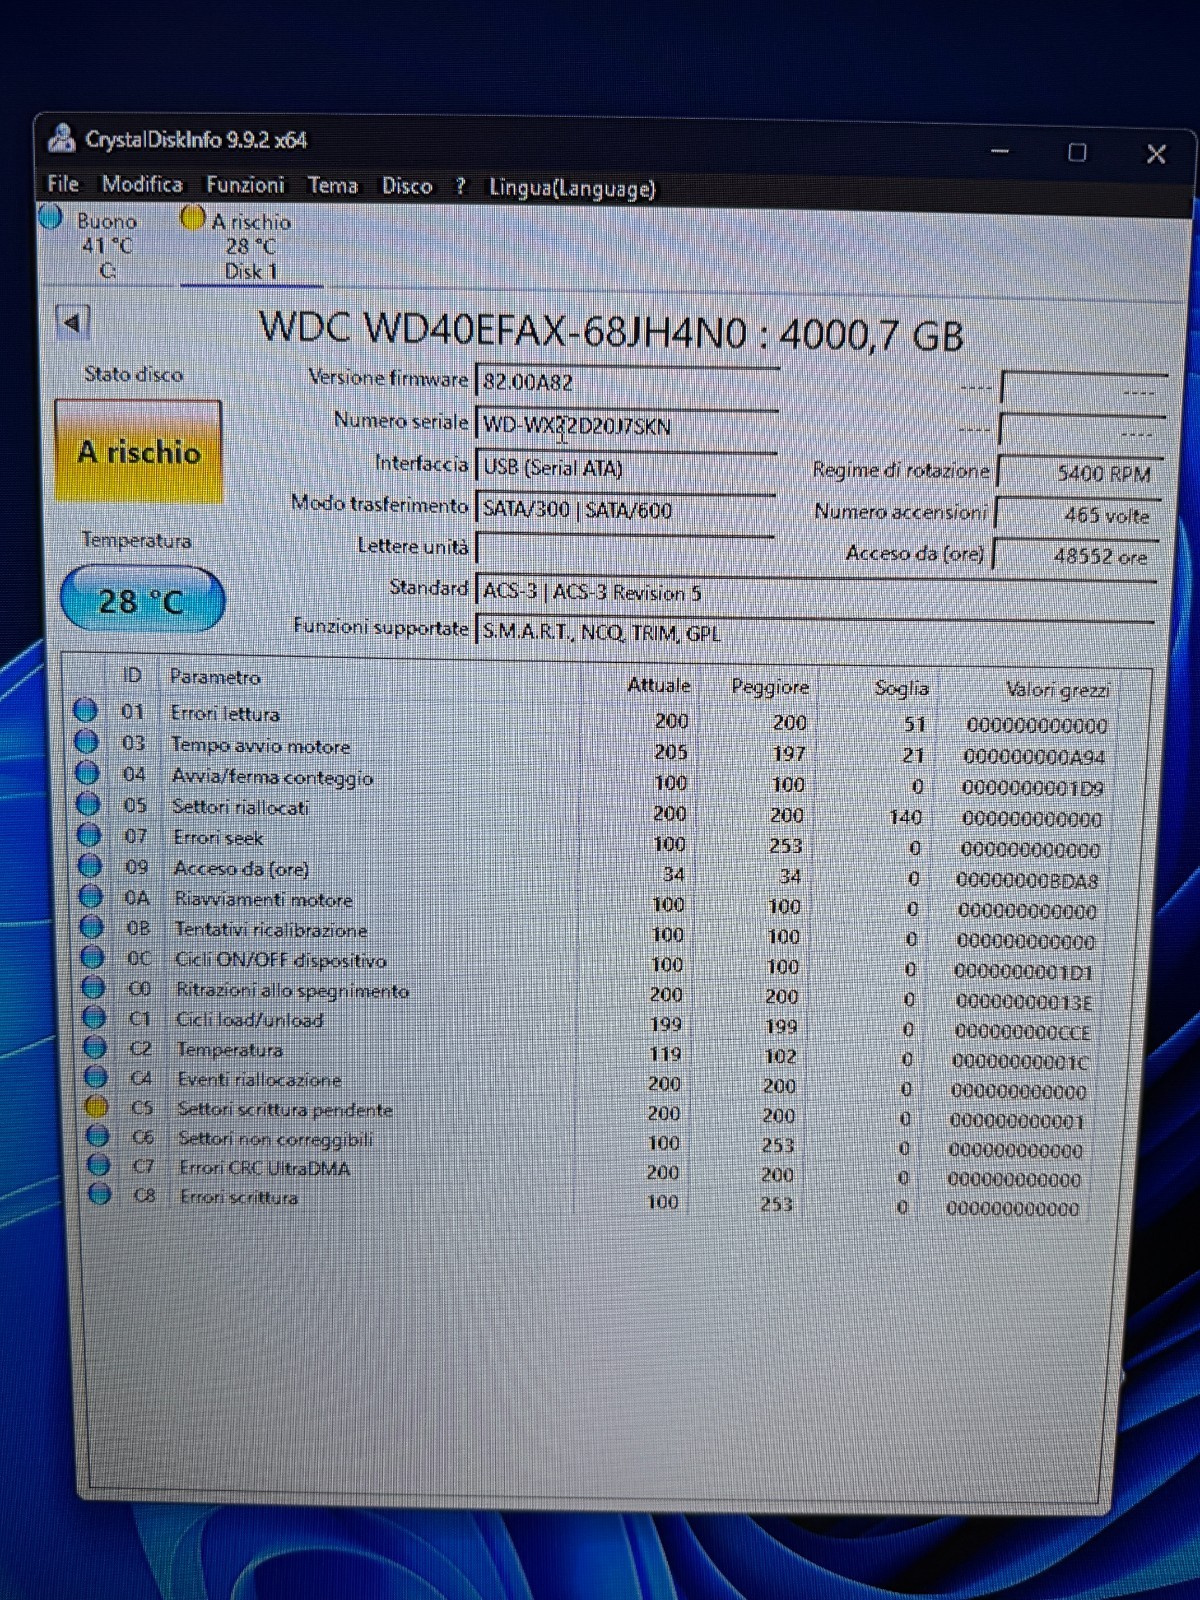Click the Attuale column header
The width and height of the screenshot is (1200, 1600).
659,685
